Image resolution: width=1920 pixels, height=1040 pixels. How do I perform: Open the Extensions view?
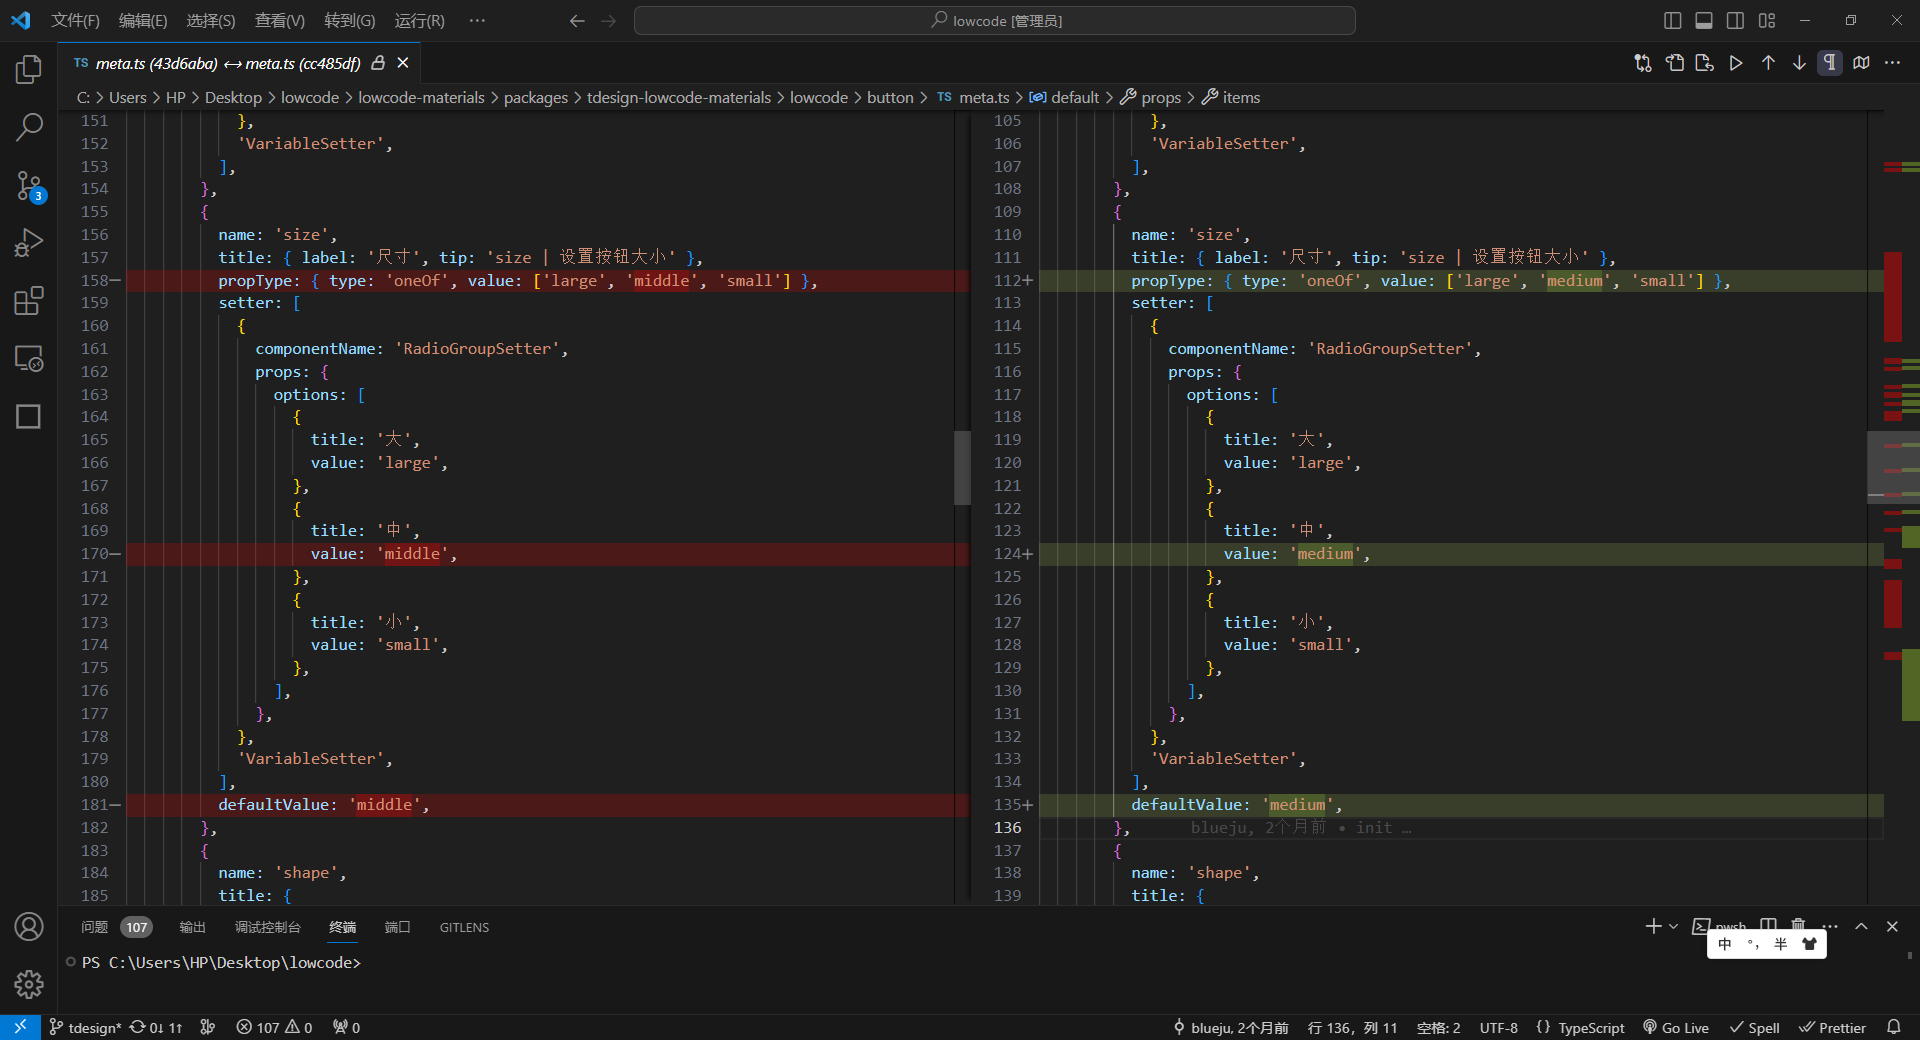point(29,300)
